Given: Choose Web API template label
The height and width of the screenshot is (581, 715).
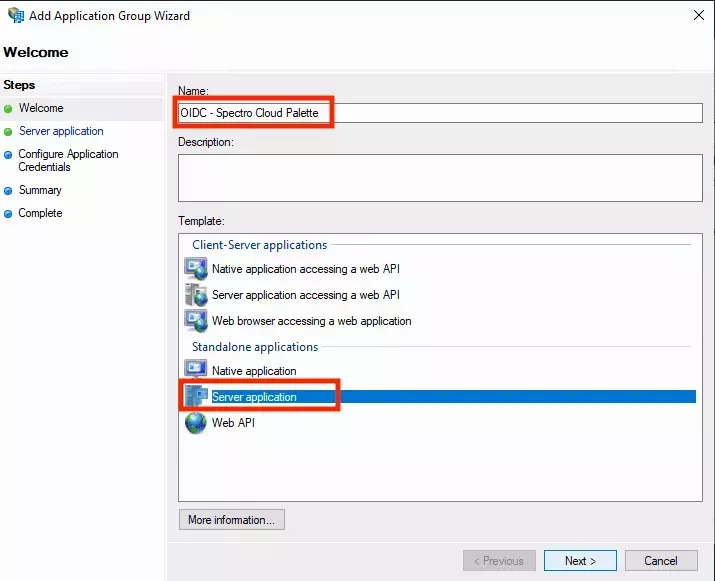Looking at the screenshot, I should tap(233, 423).
